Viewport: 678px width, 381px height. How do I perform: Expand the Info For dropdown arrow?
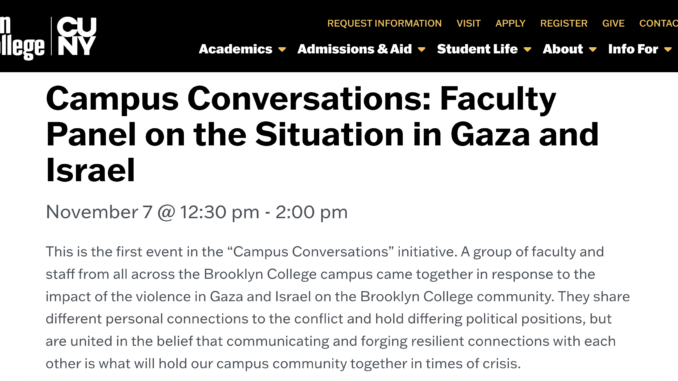668,50
